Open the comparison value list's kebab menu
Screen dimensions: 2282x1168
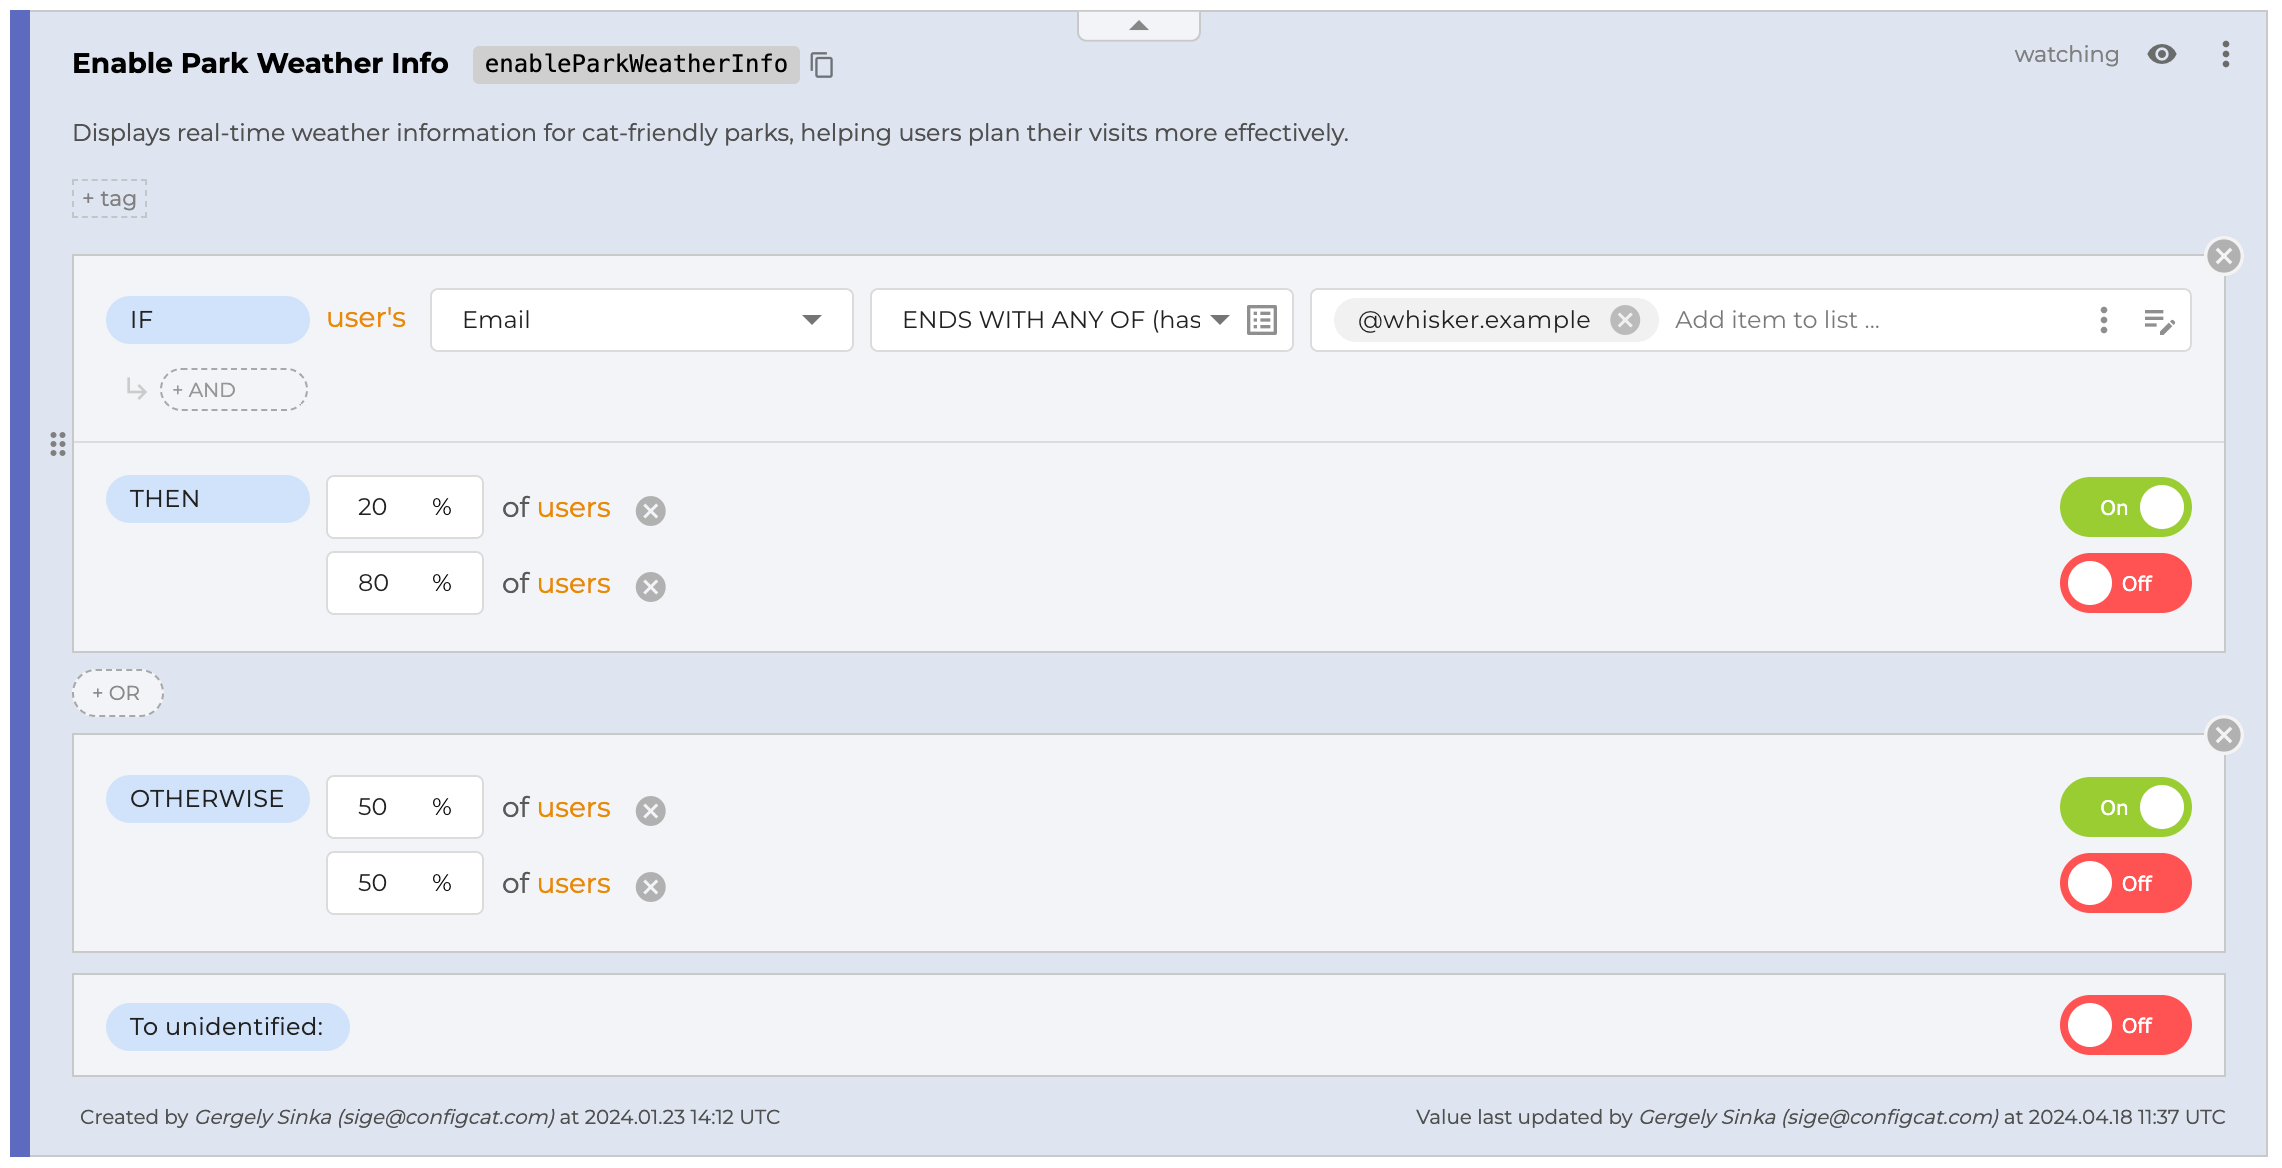(x=2104, y=320)
